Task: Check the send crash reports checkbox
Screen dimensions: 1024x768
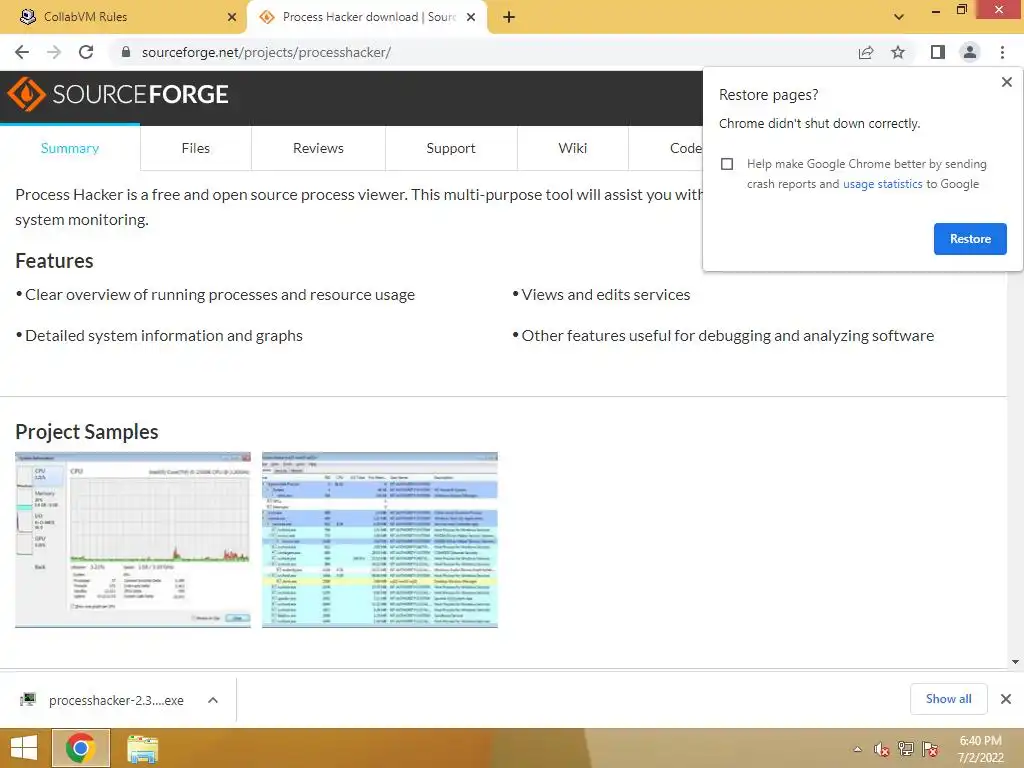Action: (x=727, y=164)
